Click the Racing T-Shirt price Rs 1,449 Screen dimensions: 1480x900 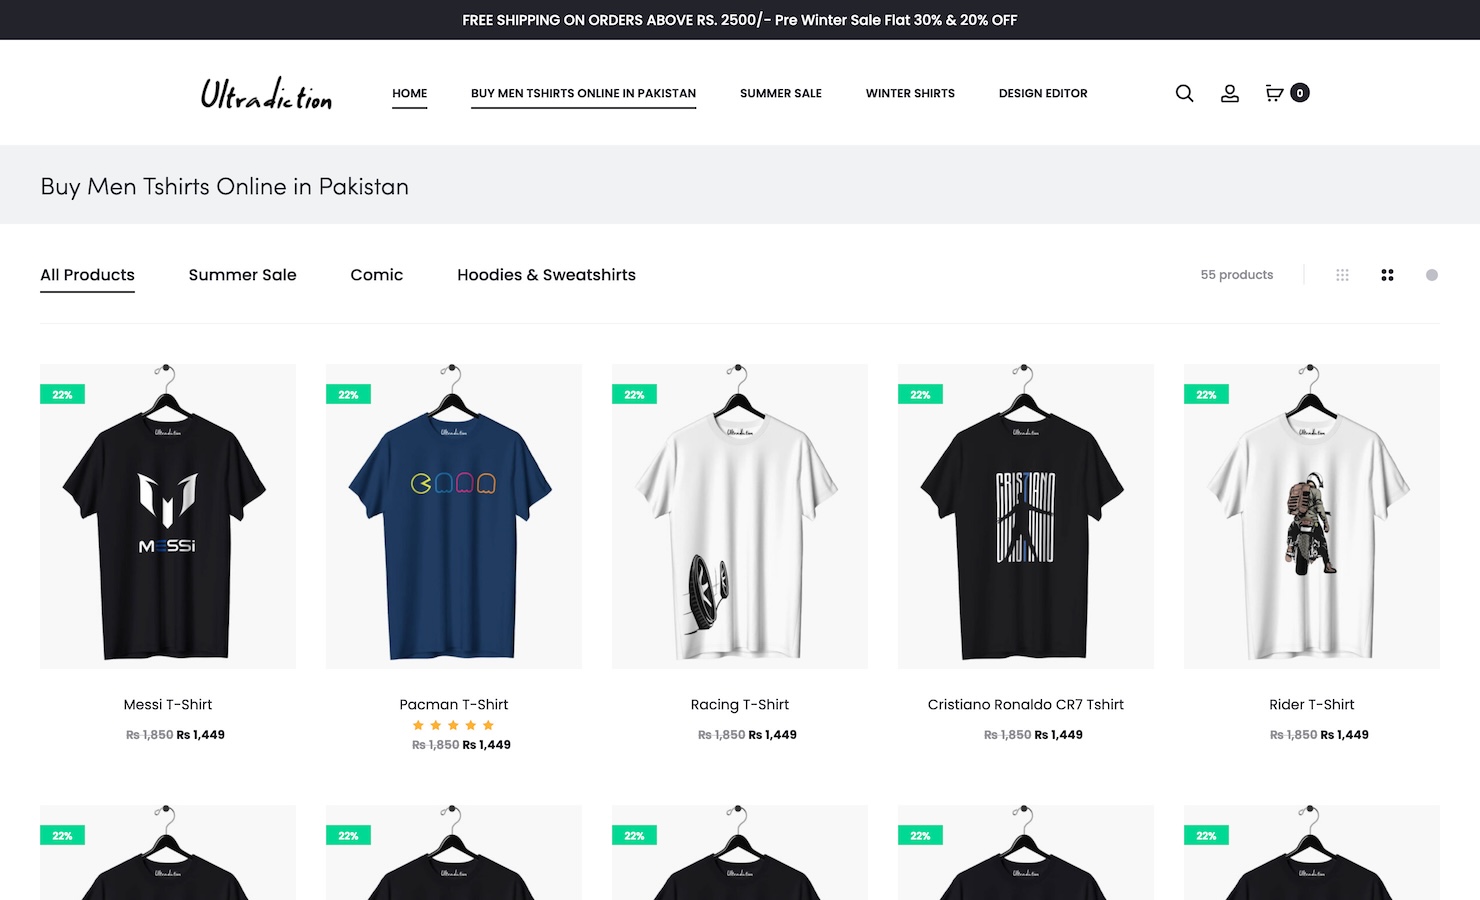773,735
